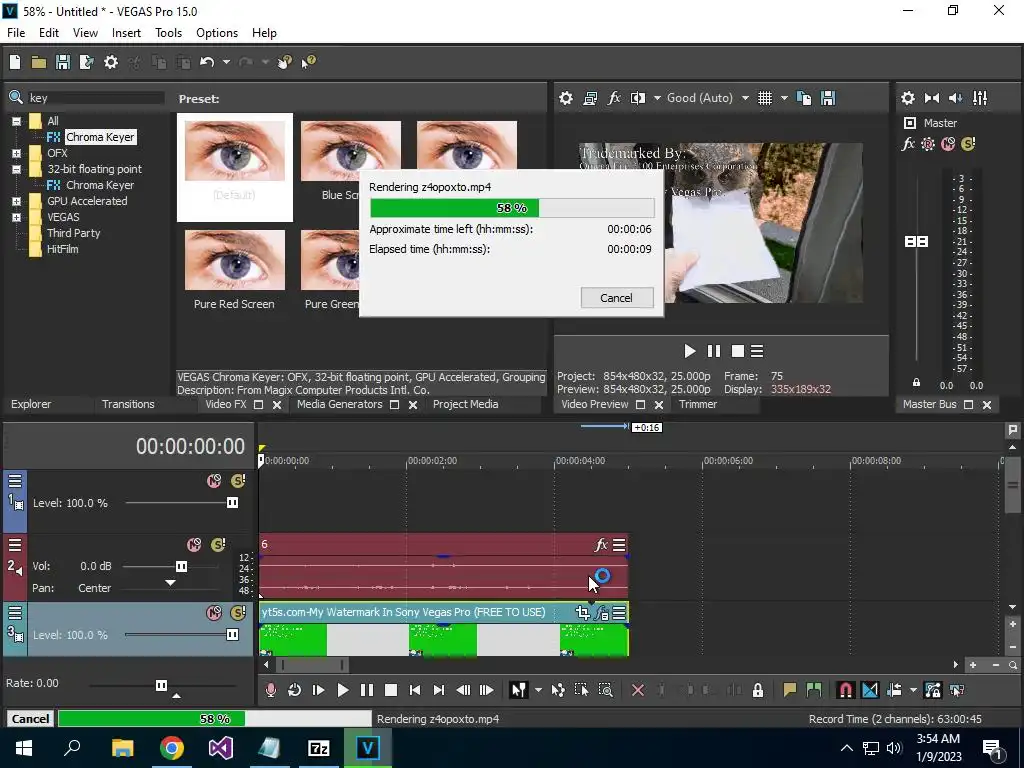Viewport: 1024px width, 768px height.
Task: Play the video preview
Action: click(690, 351)
